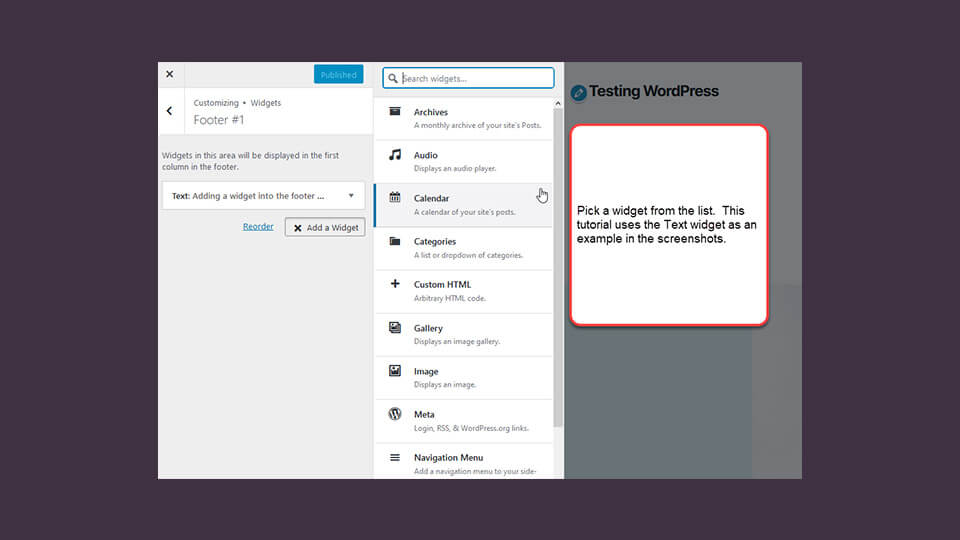Click the widget list scroll-up arrow
Screen dimensions: 960x540
point(558,103)
